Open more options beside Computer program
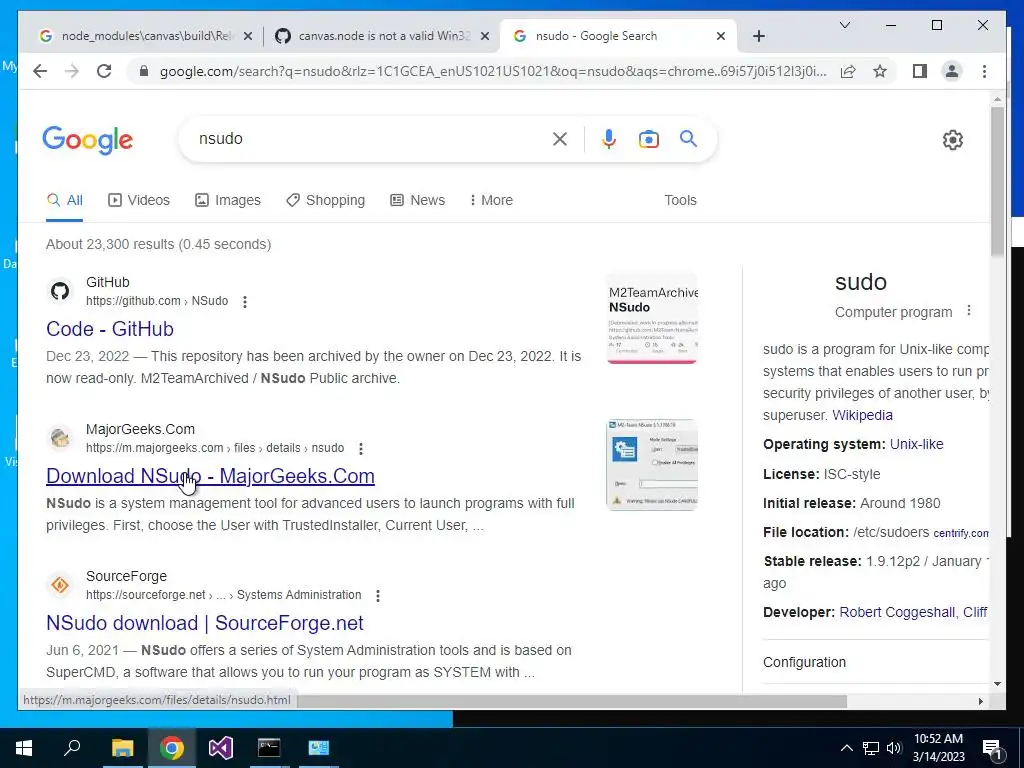Image resolution: width=1024 pixels, height=768 pixels. pos(969,311)
